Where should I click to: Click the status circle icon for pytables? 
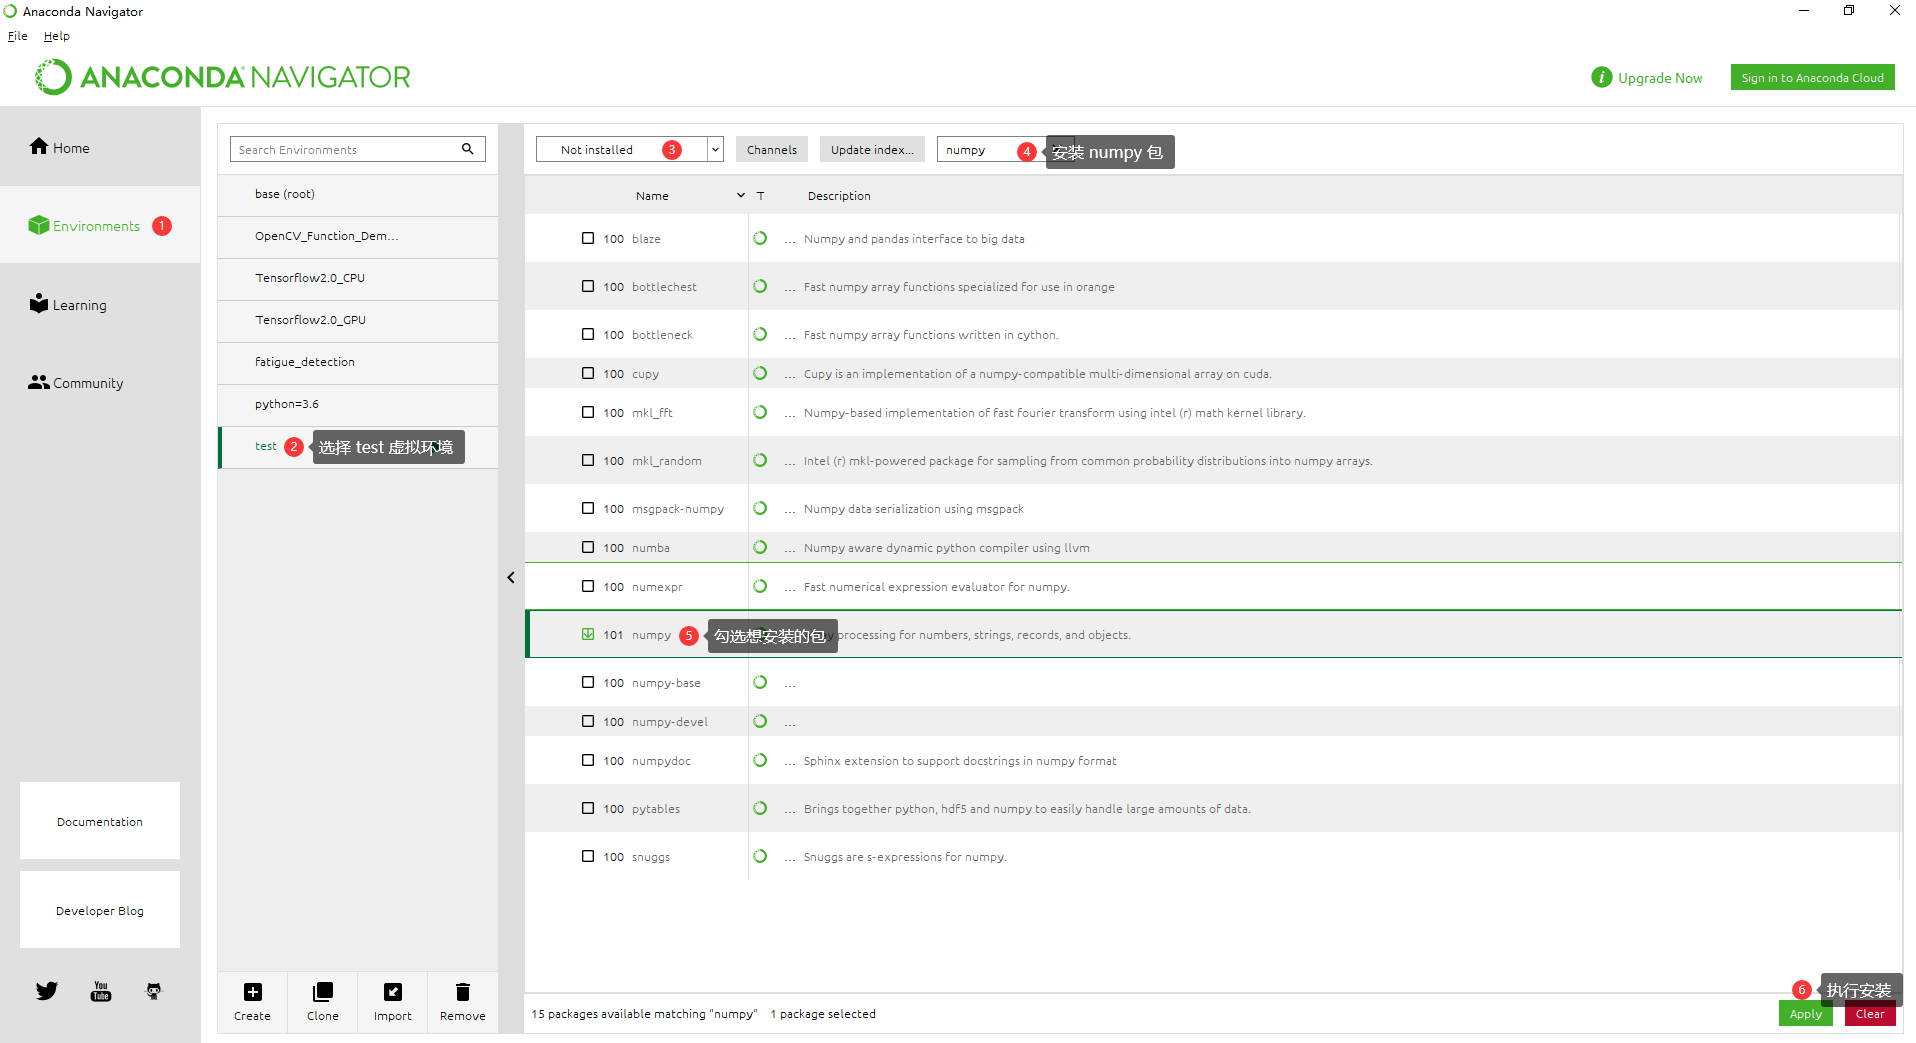point(760,808)
